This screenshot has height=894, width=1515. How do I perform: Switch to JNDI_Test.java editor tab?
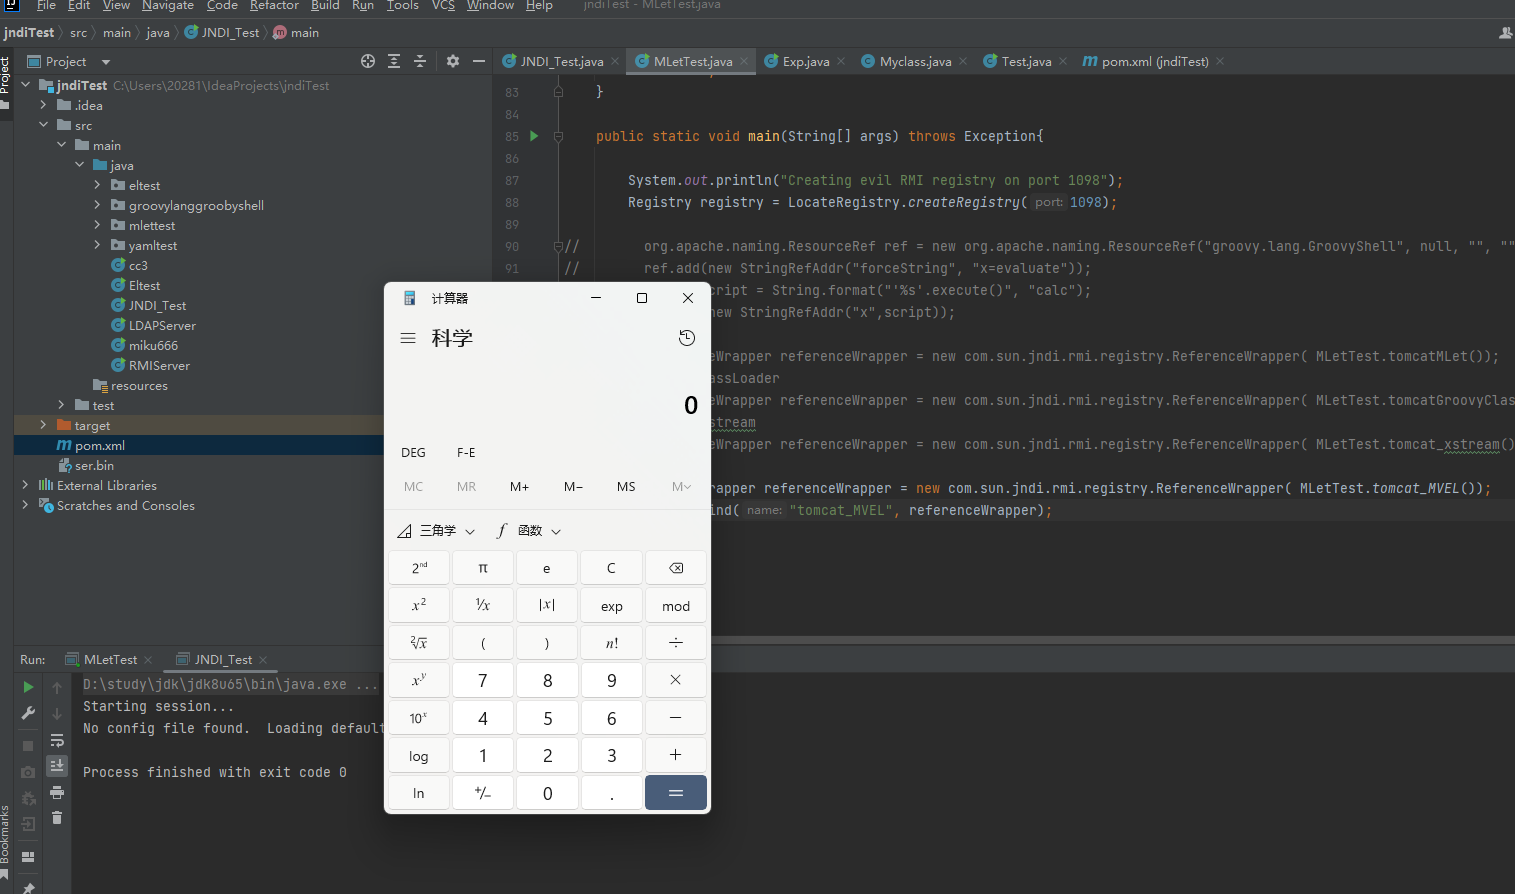(x=560, y=61)
